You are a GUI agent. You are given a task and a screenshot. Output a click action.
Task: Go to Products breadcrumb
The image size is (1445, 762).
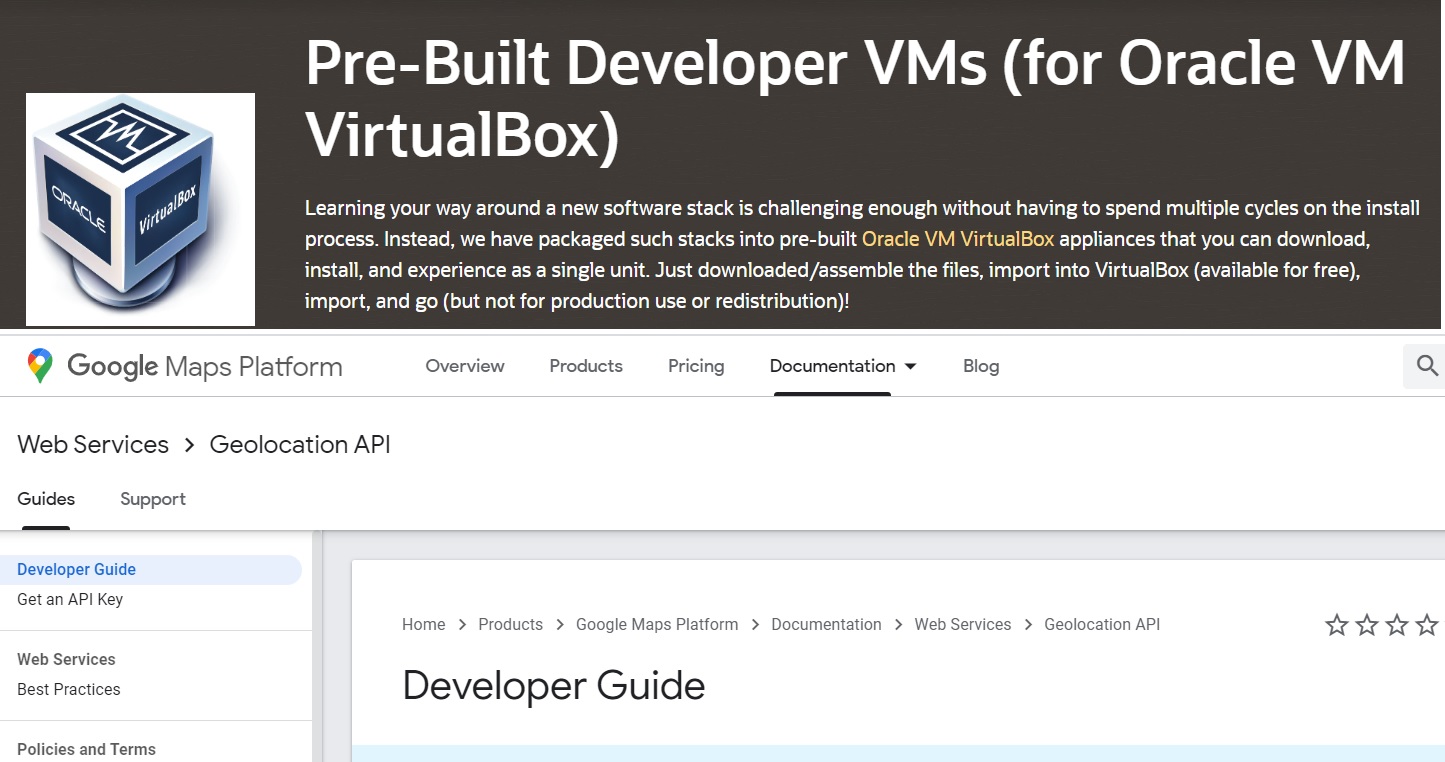point(510,625)
